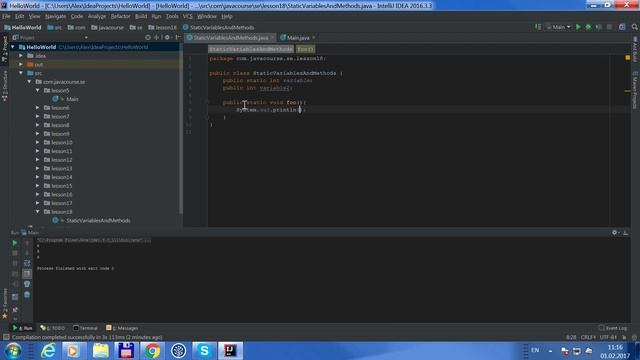Open the Favorites side tool window
640x360 pixels.
(x=4, y=303)
